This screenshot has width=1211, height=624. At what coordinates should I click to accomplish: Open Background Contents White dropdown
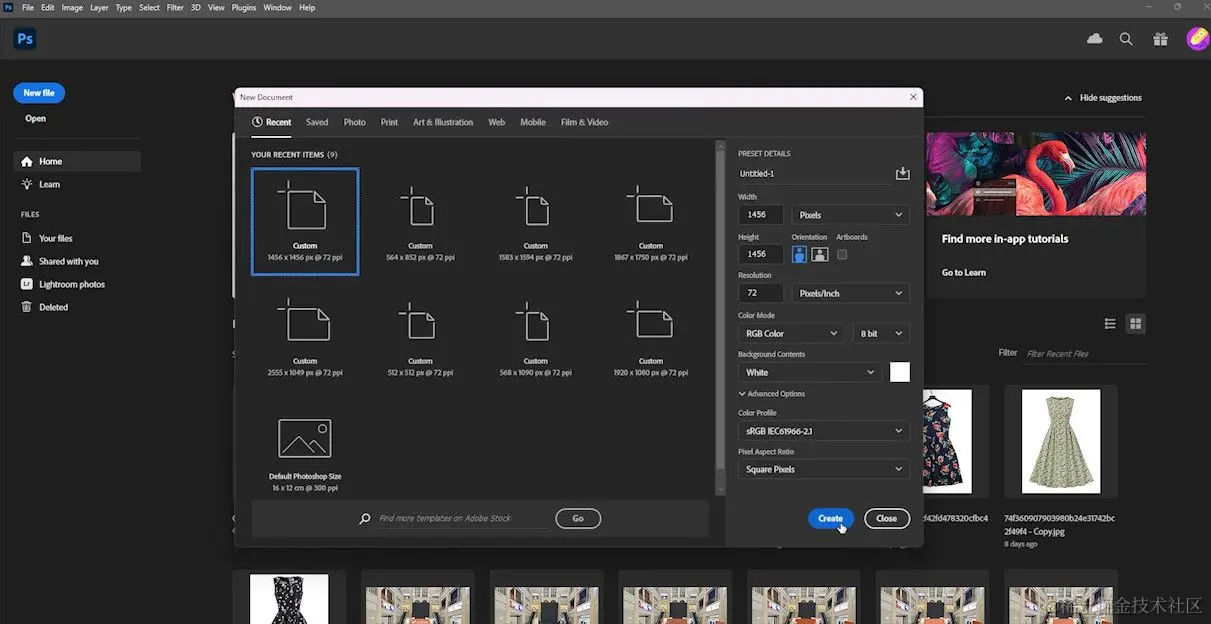808,372
